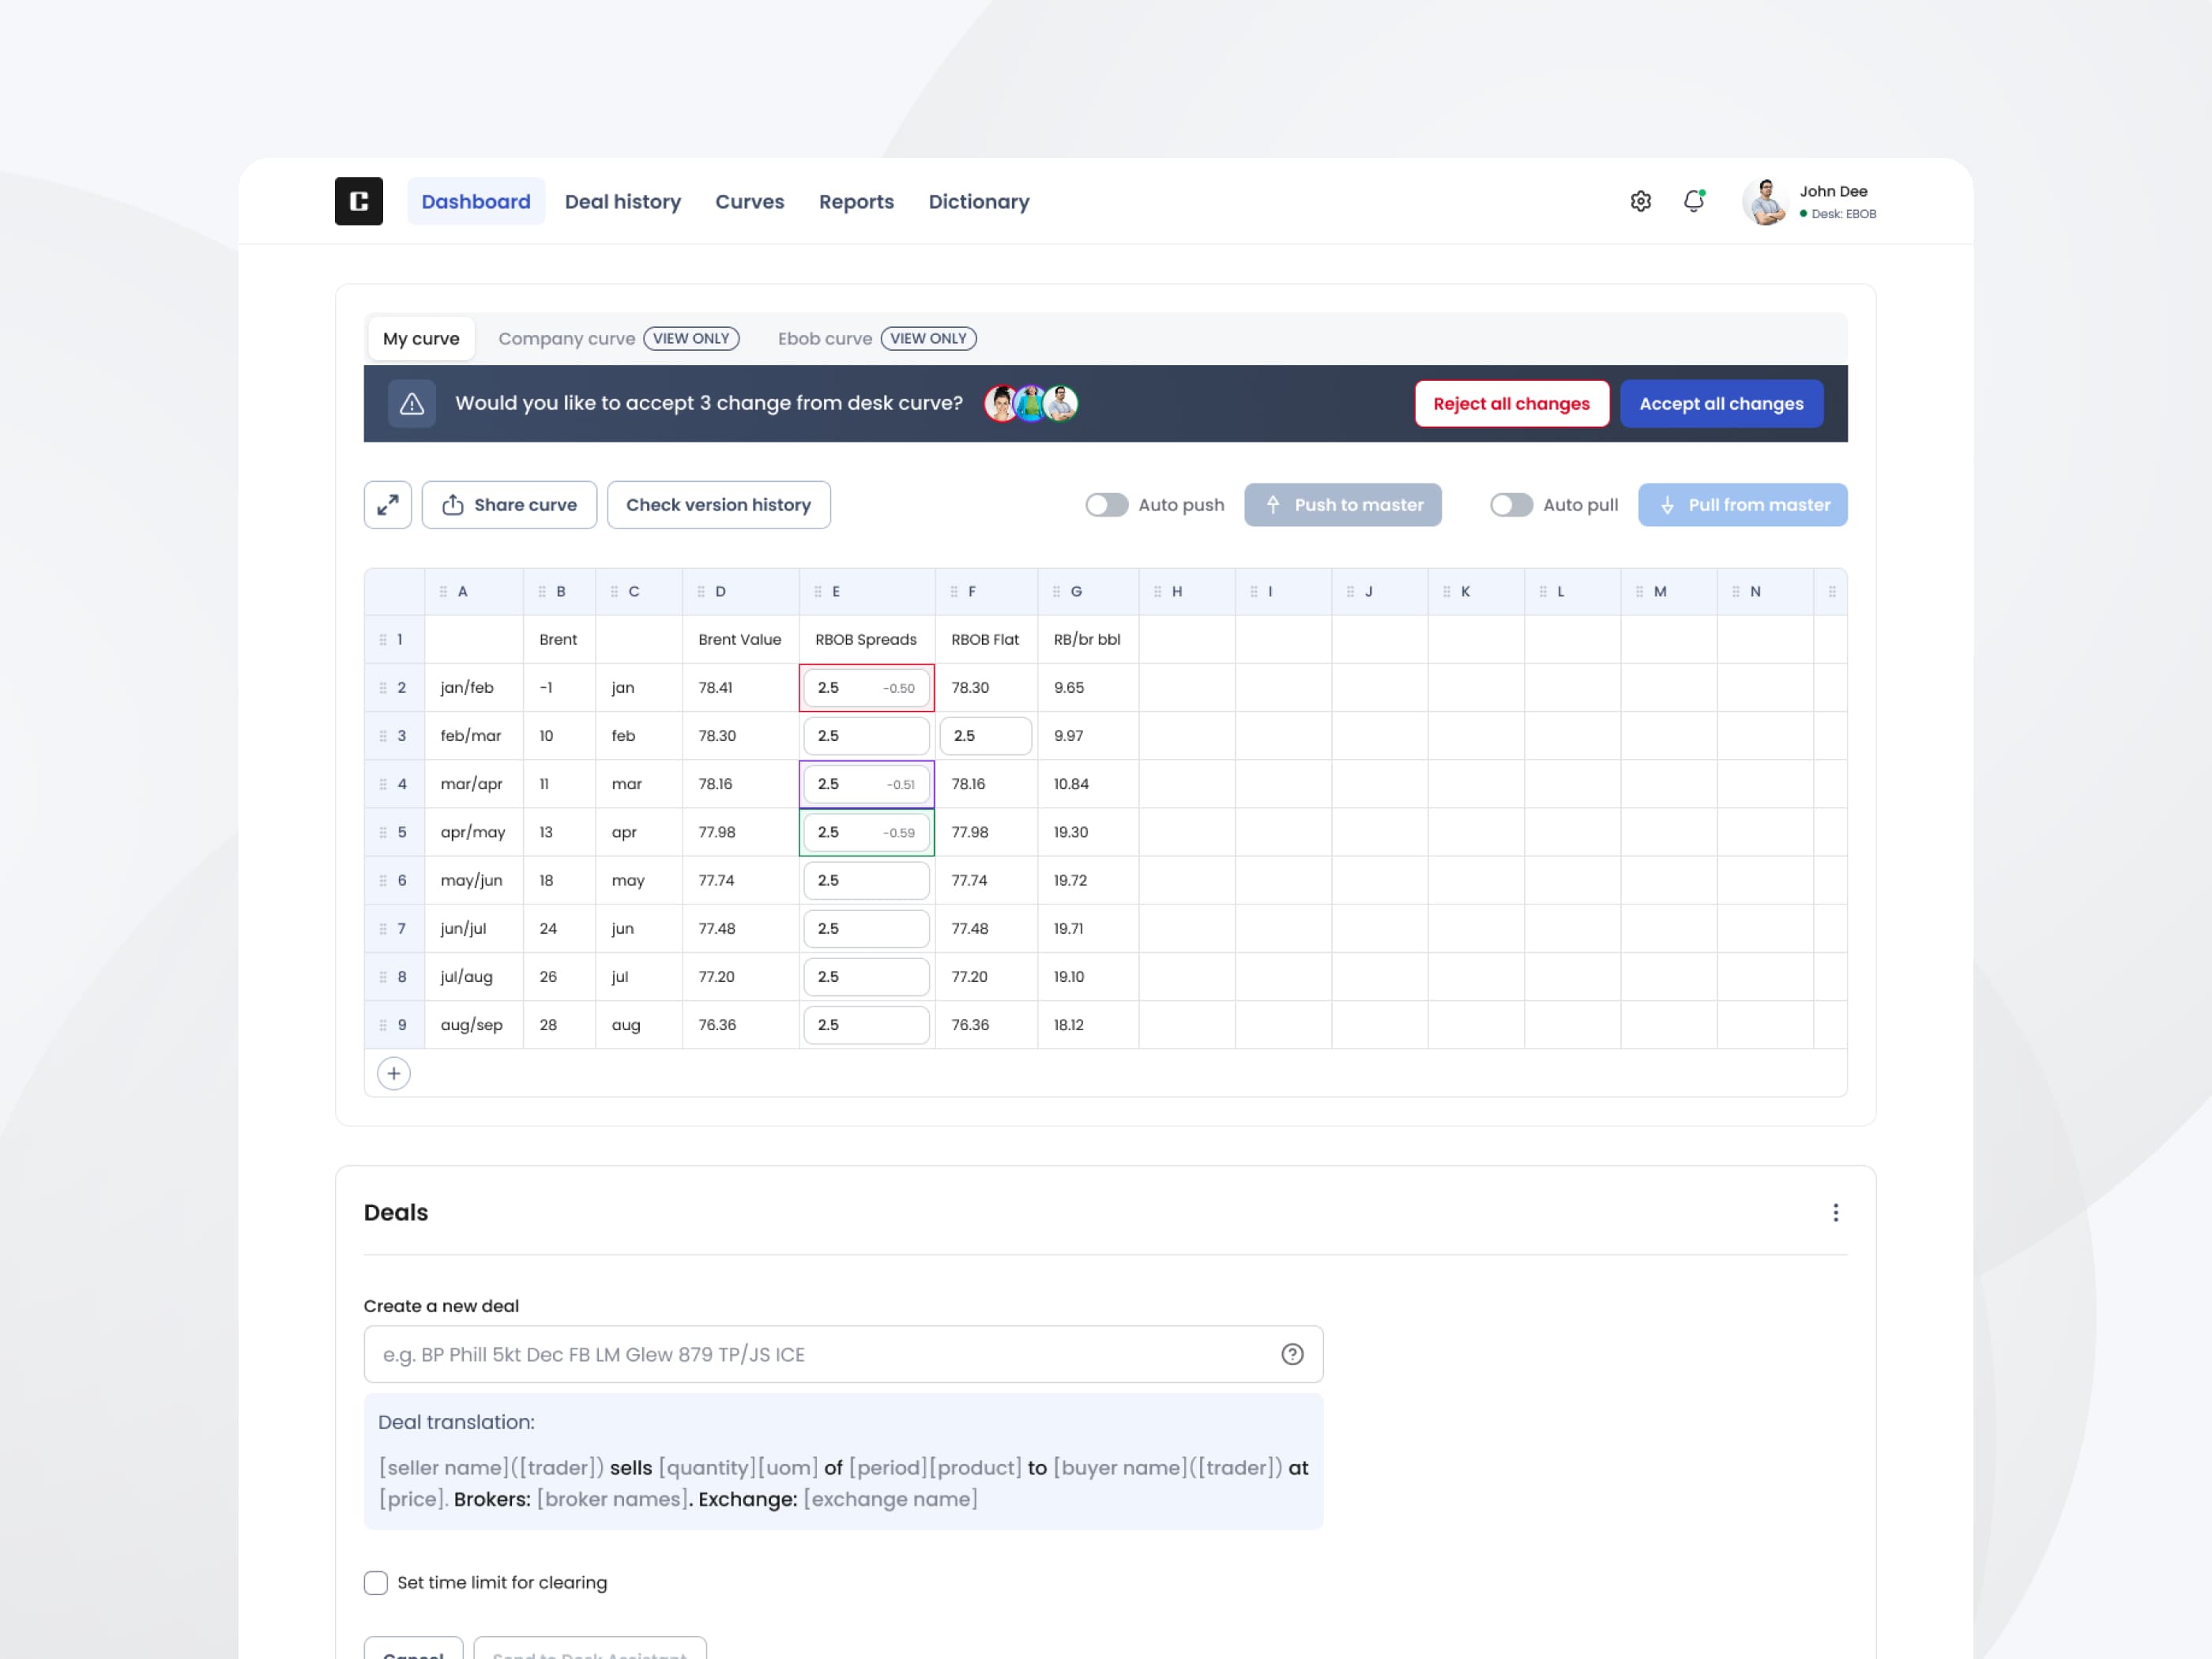Add new row with plus icon
Screen dimensions: 2212x1659
(394, 1073)
